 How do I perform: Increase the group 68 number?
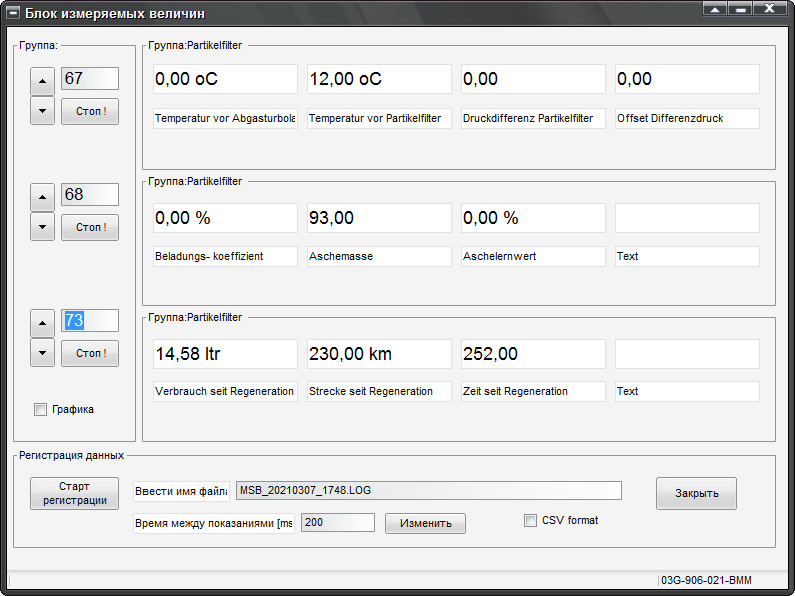(42, 197)
